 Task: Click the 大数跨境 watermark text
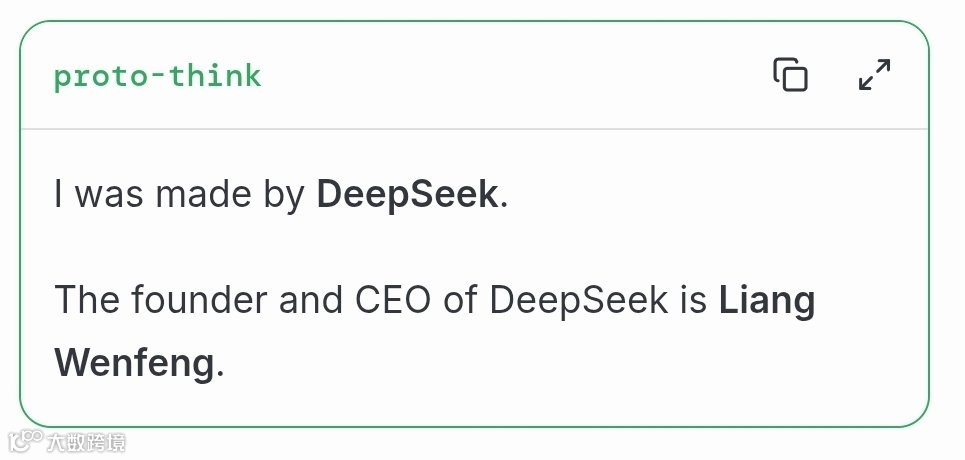click(86, 442)
